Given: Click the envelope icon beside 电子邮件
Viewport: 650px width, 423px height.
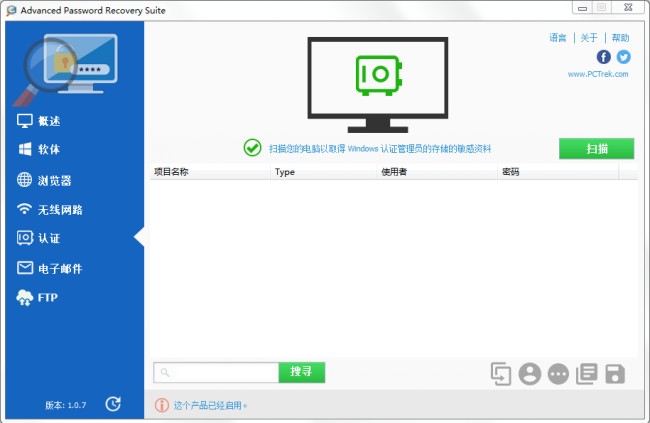Looking at the screenshot, I should point(25,268).
